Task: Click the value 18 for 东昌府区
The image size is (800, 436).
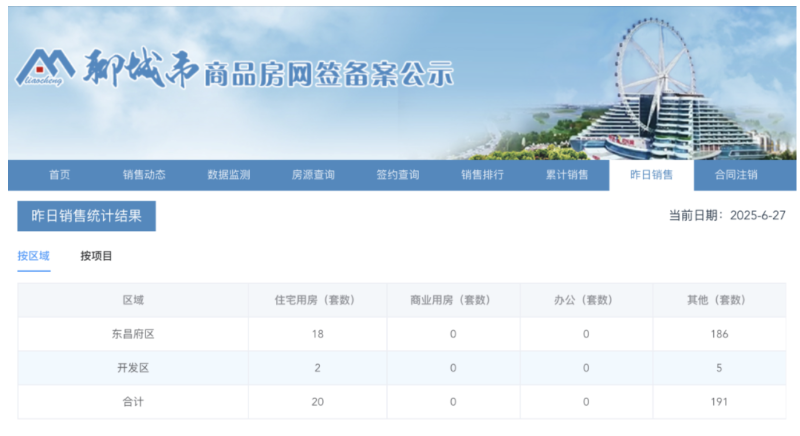Action: tap(317, 335)
